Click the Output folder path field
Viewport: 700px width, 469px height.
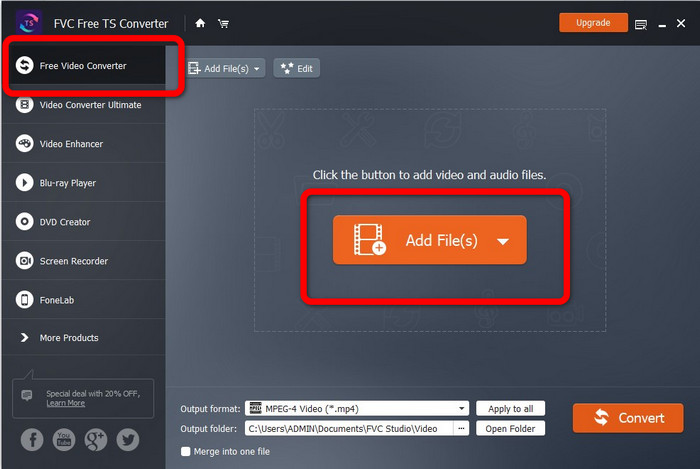click(x=349, y=428)
